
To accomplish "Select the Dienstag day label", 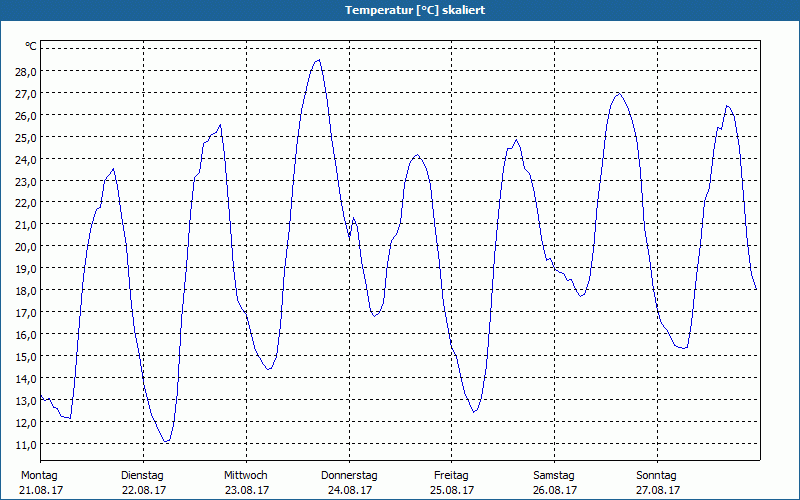I will click(142, 475).
